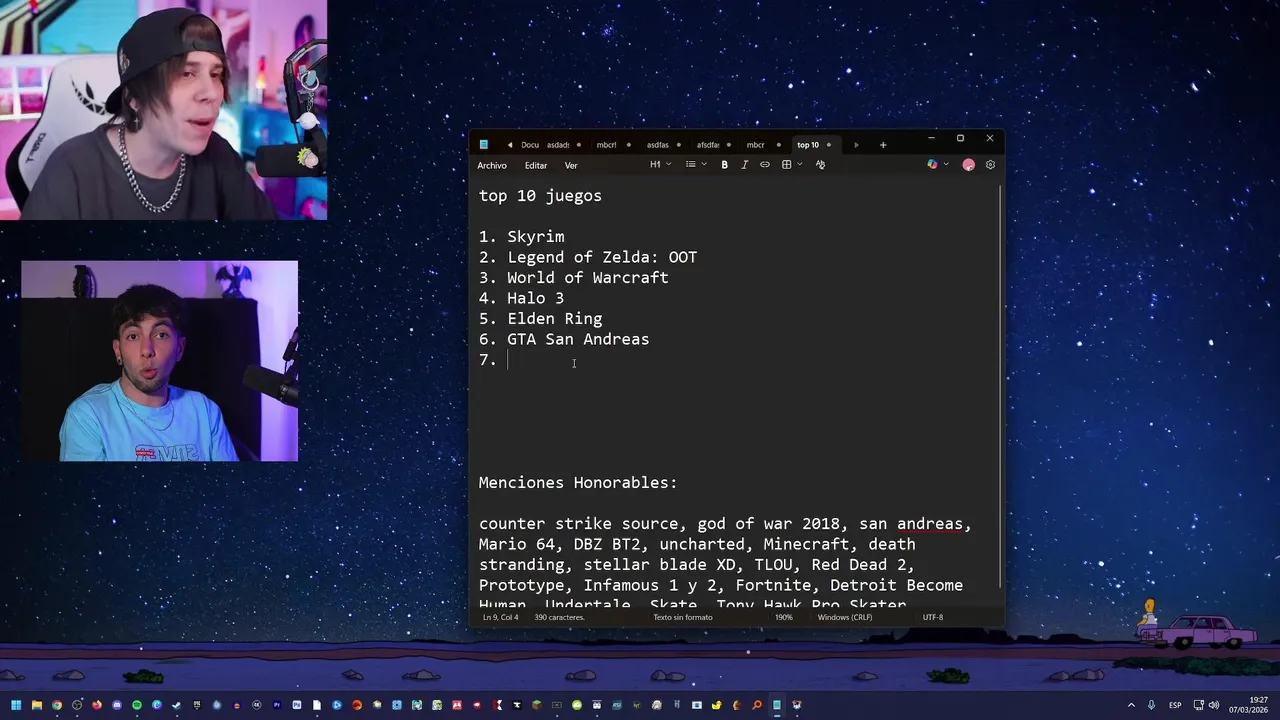1280x720 pixels.
Task: Open Notepad settings gear
Action: tap(990, 165)
